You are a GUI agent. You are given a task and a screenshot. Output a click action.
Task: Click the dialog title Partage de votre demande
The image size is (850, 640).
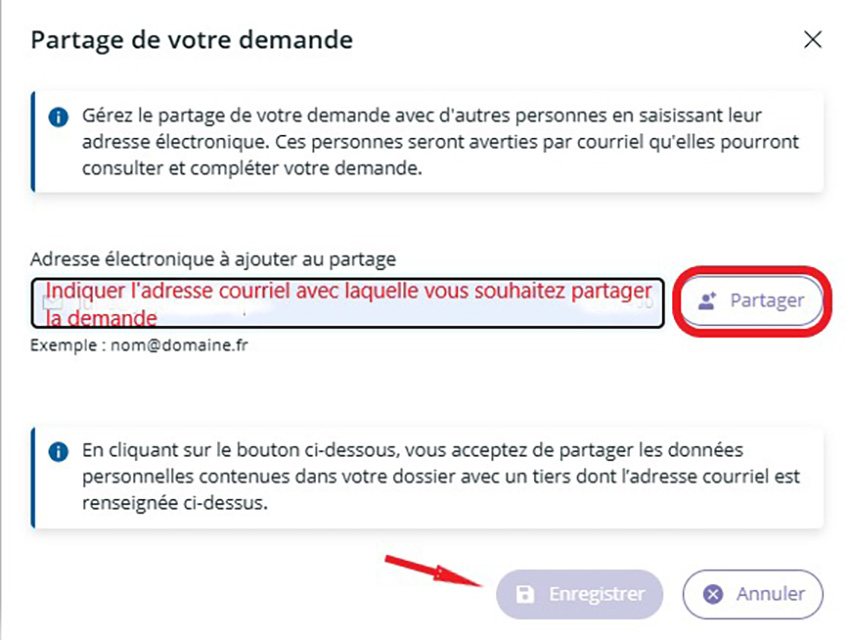click(191, 40)
